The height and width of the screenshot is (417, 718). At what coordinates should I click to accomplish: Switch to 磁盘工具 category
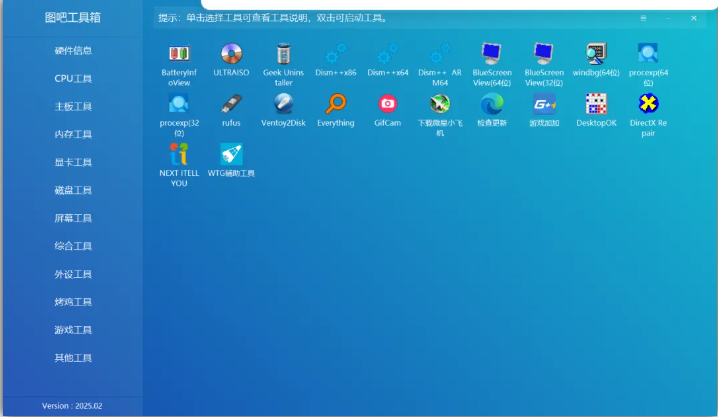pyautogui.click(x=73, y=190)
